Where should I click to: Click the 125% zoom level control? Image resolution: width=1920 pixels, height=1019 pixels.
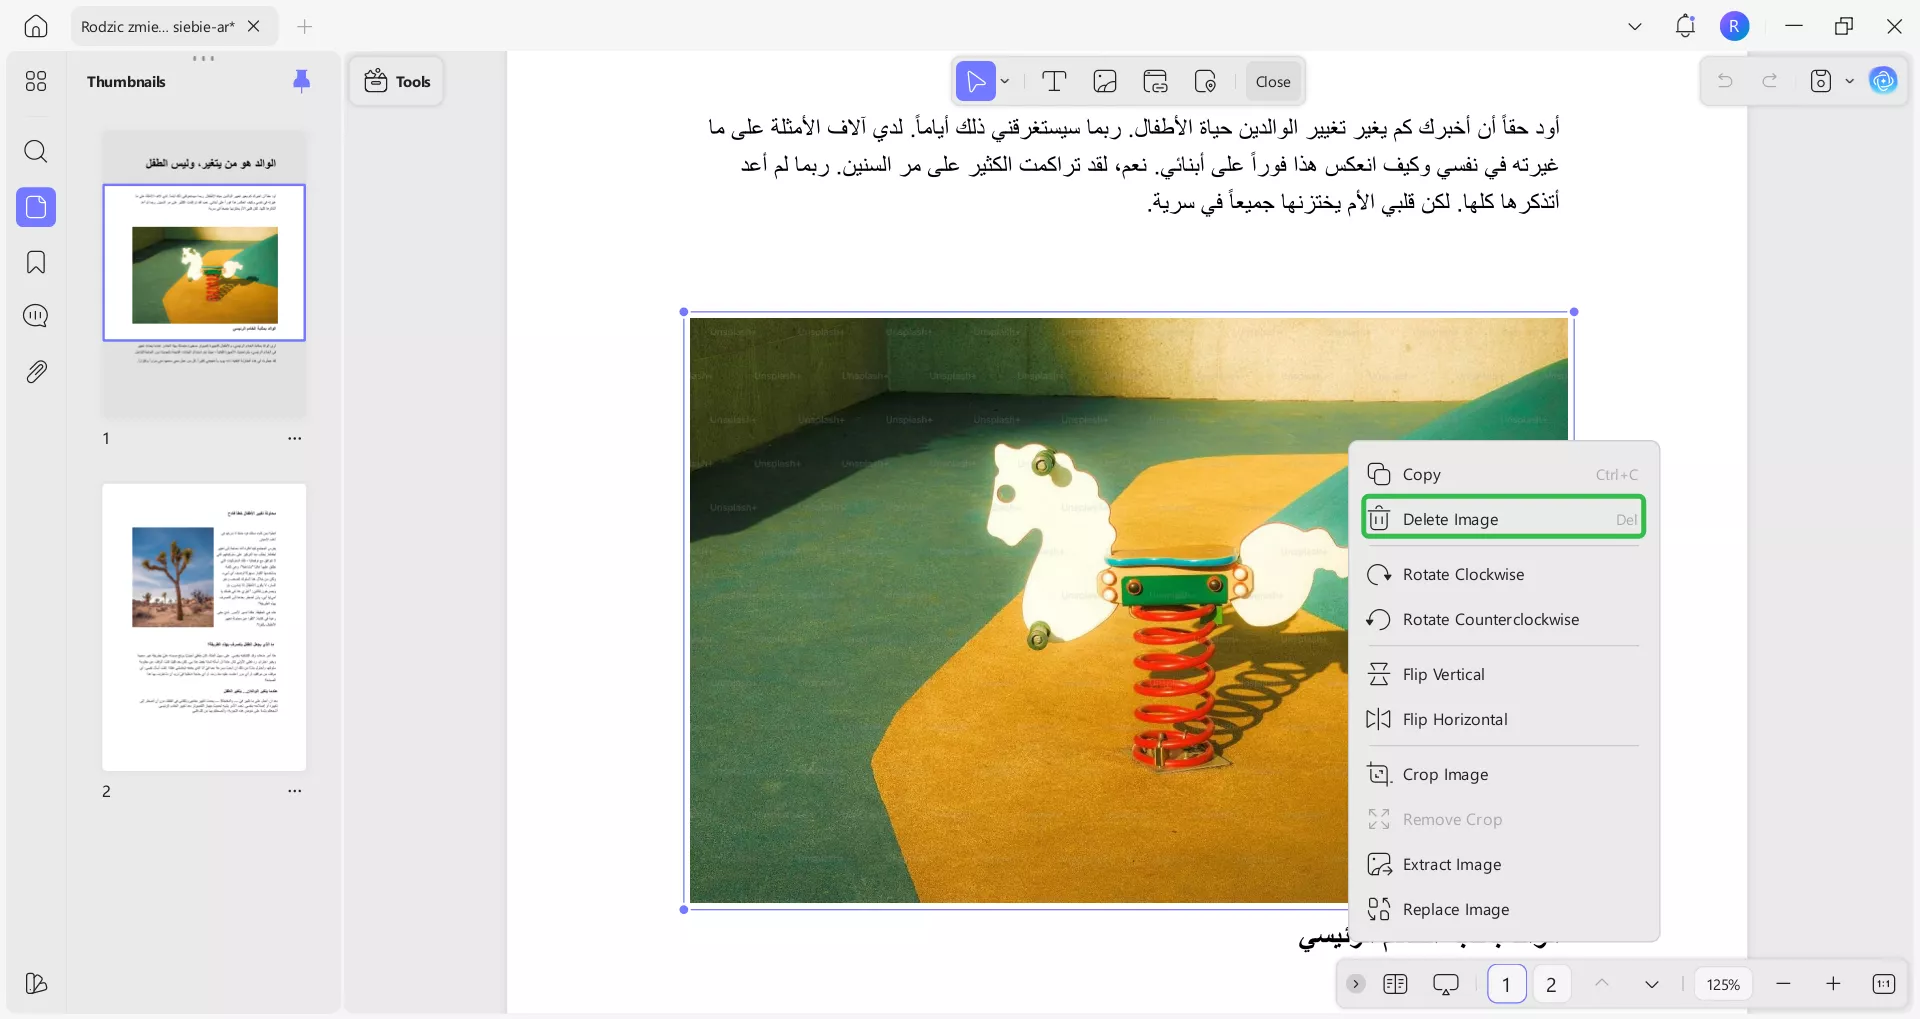click(1723, 984)
